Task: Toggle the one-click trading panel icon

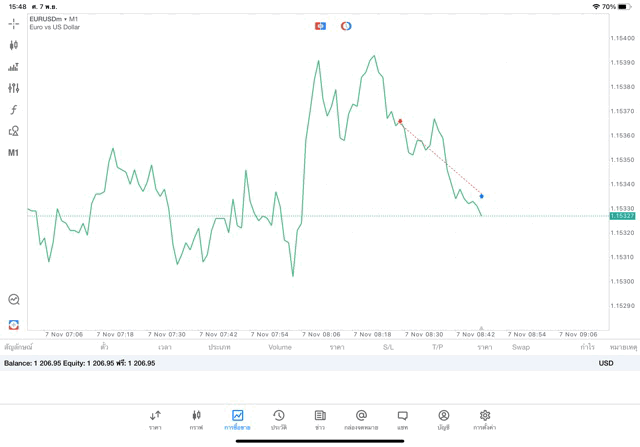Action: 14,325
